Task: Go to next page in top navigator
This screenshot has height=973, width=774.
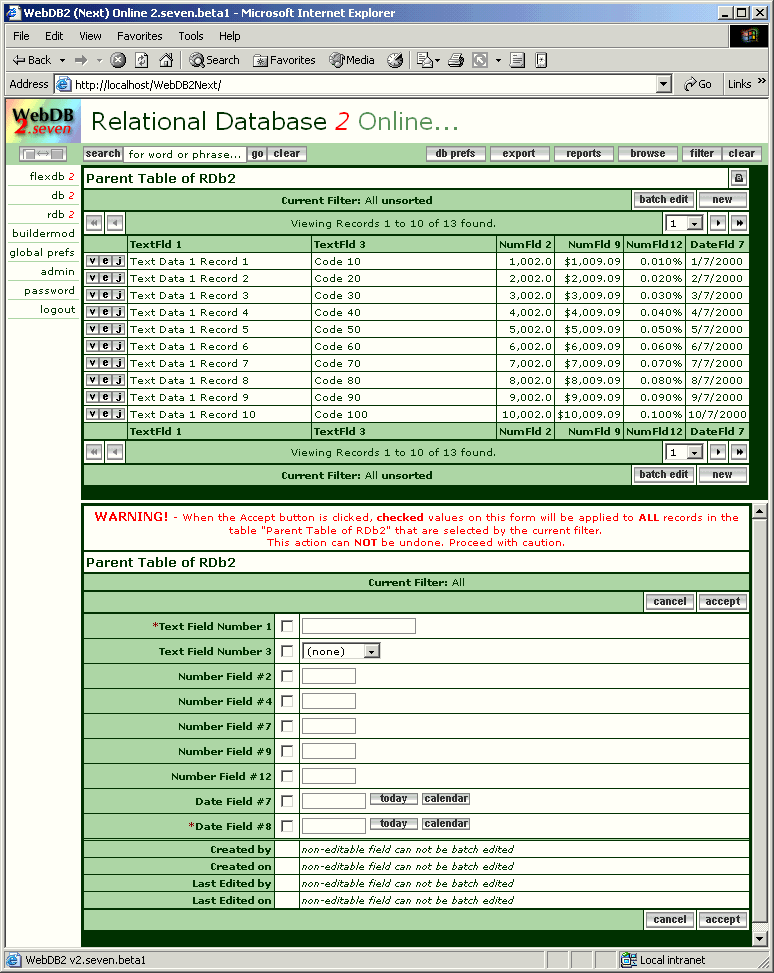Action: click(718, 223)
